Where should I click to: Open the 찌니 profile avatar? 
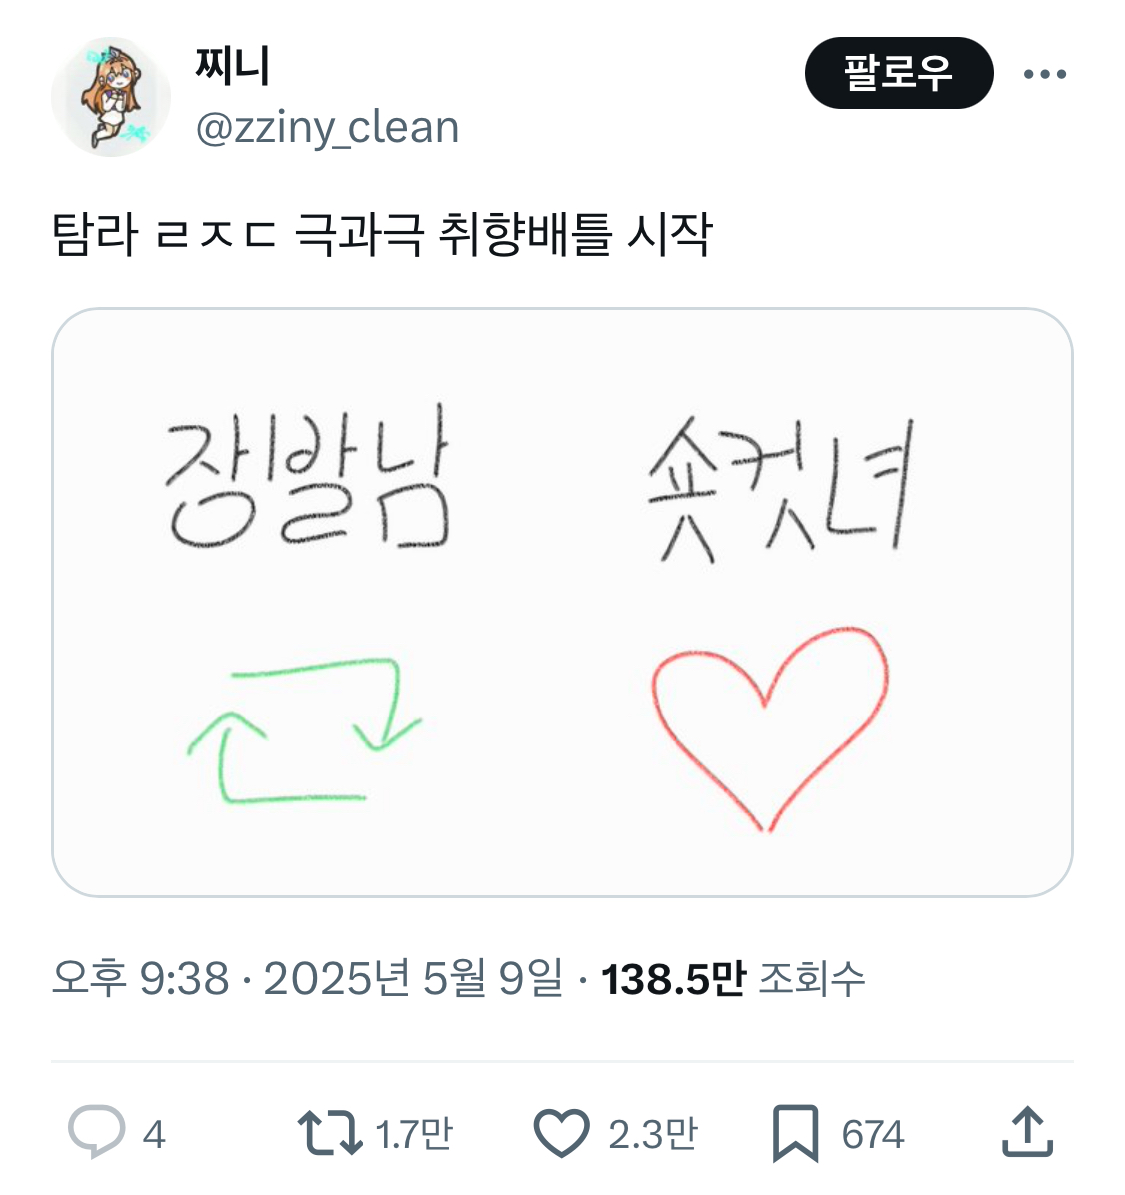110,97
